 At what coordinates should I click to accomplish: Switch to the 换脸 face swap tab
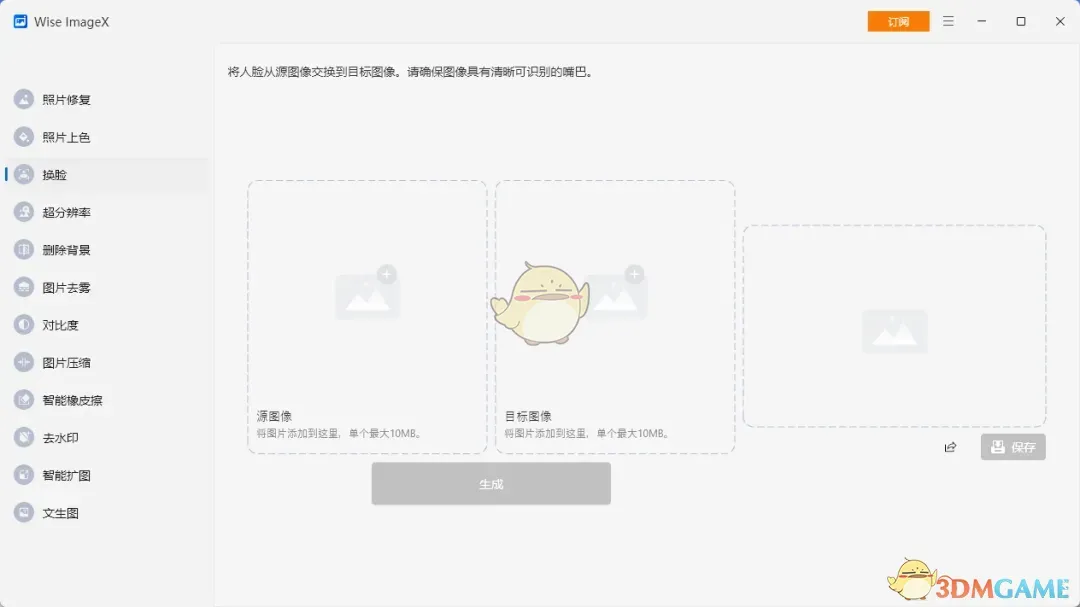point(55,175)
